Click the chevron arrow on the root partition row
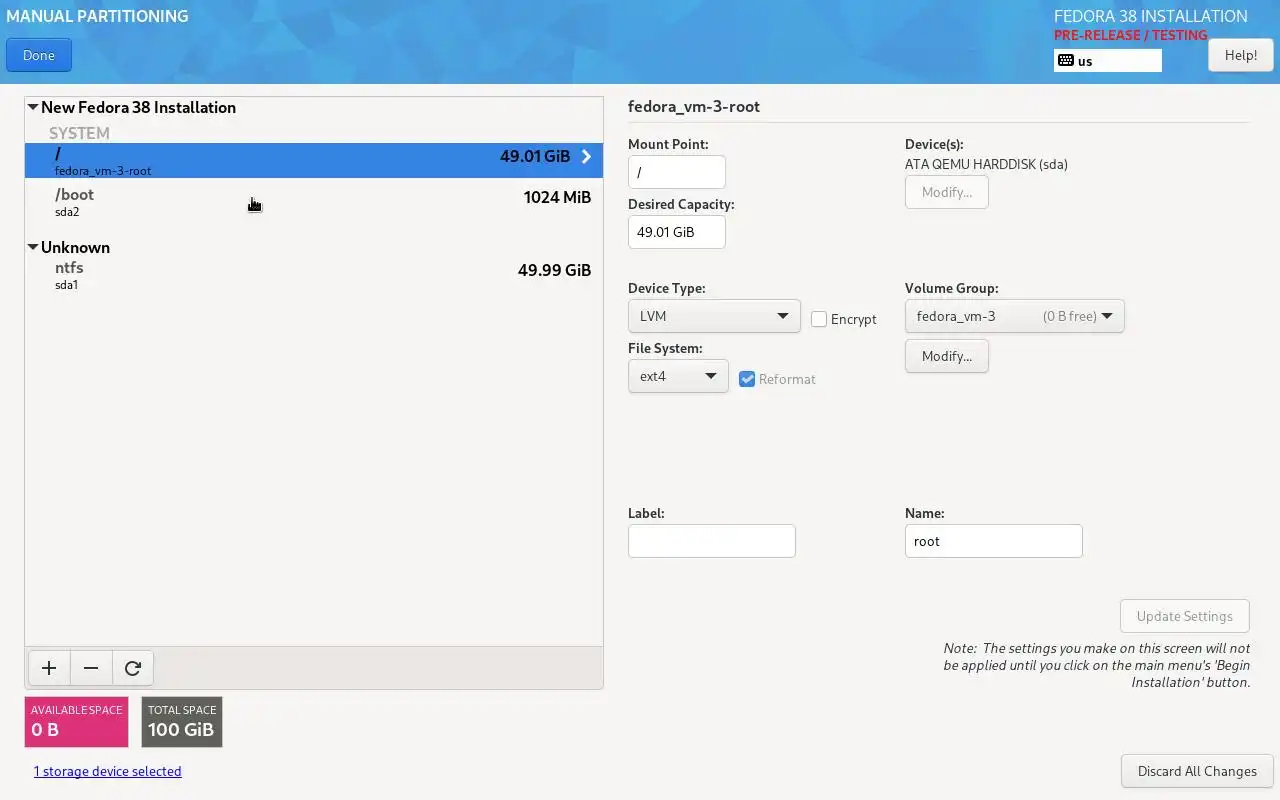Screen dimensions: 1280x800 pyautogui.click(x=586, y=157)
